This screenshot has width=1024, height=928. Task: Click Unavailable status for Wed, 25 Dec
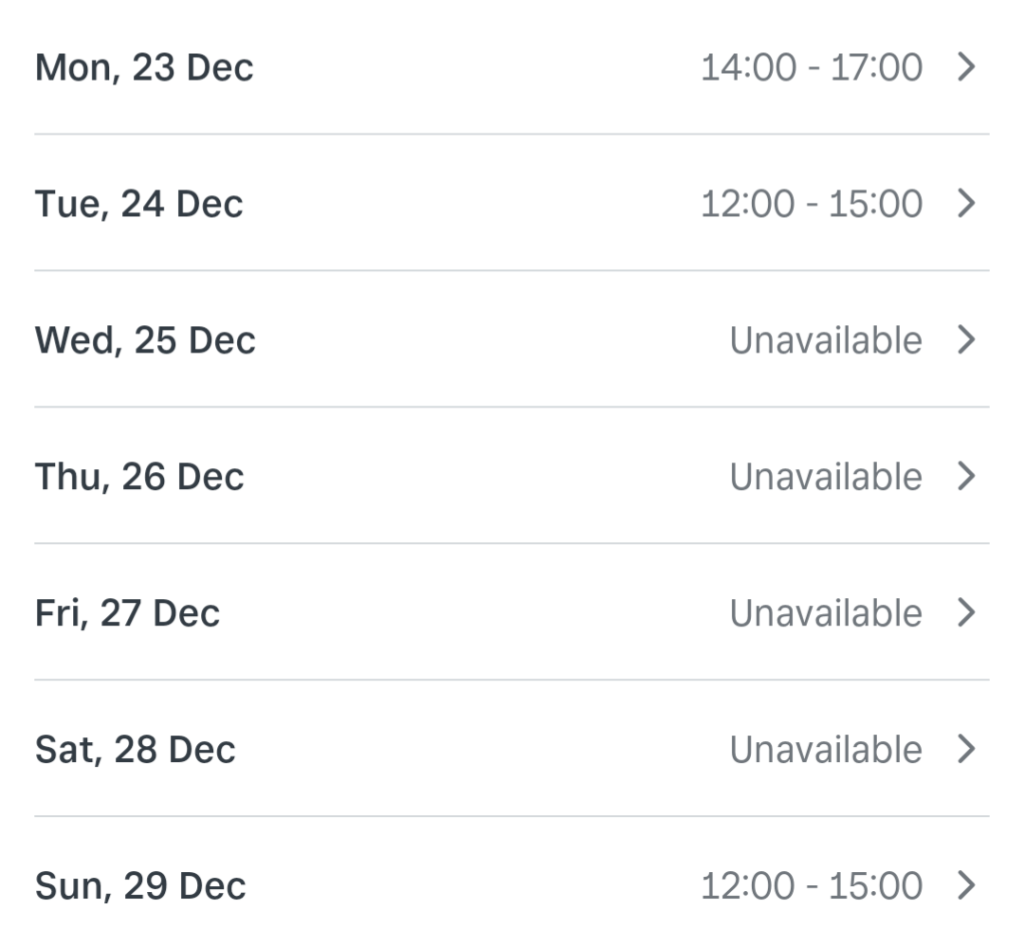(x=825, y=340)
